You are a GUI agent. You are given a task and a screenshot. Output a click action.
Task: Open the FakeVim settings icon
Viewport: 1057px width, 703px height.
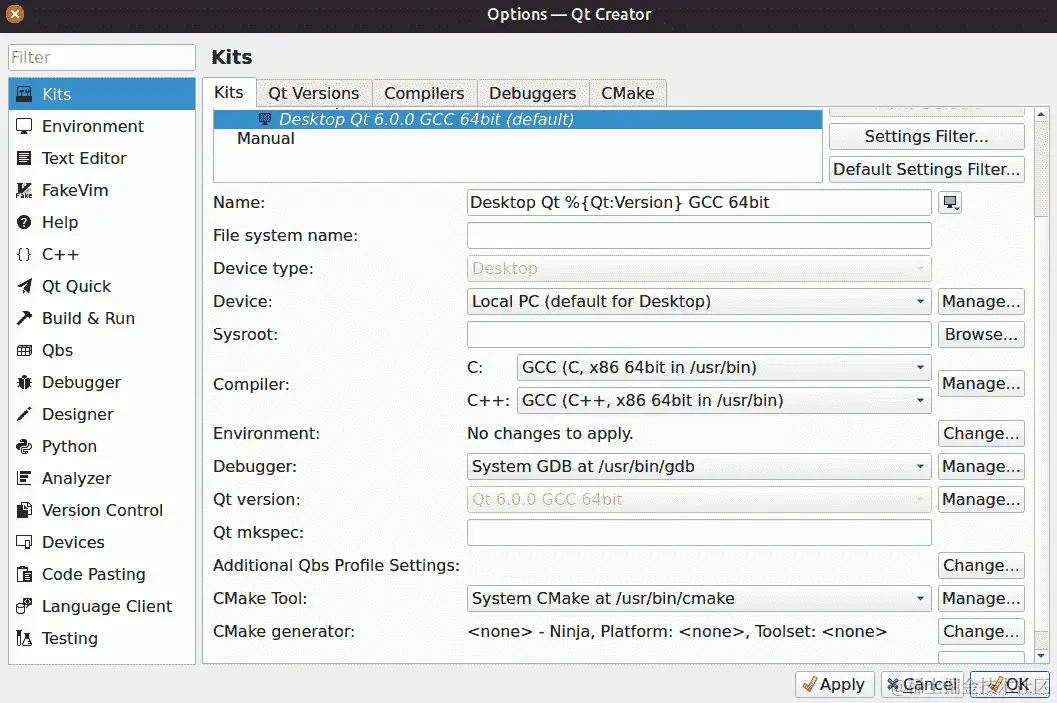[x=24, y=190]
